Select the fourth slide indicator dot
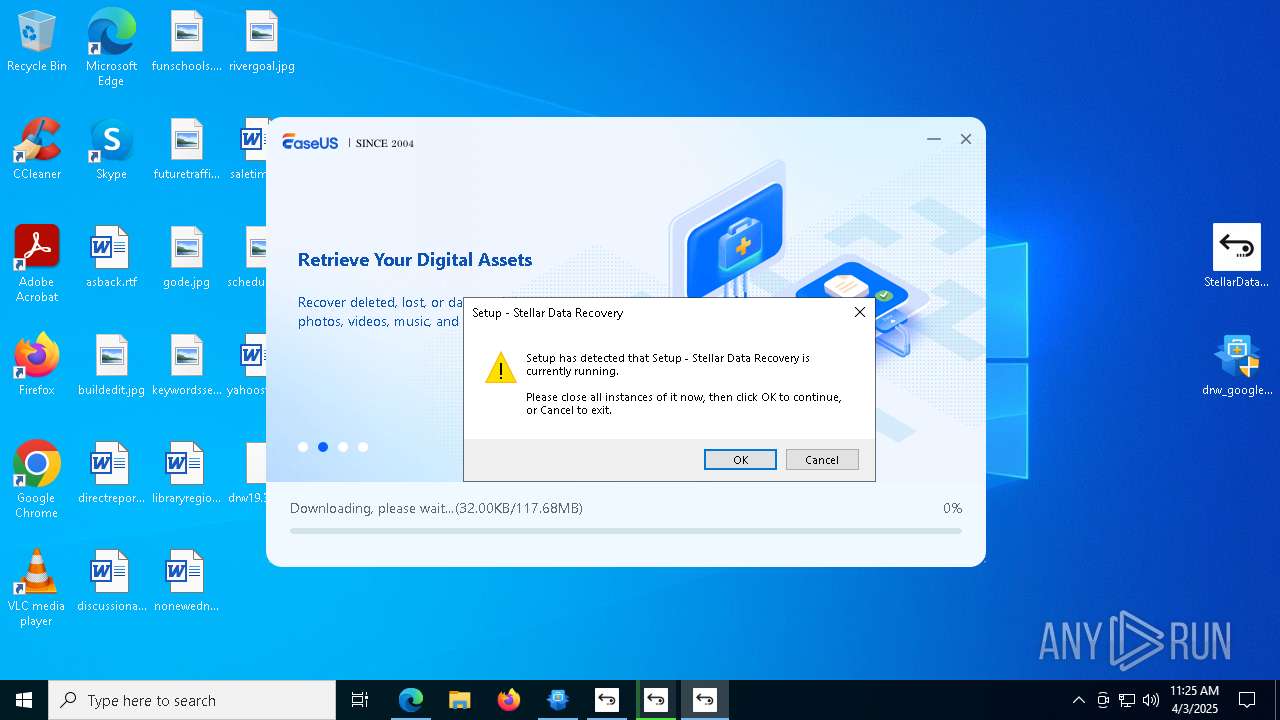Screen dimensions: 1280x720 pos(363,447)
